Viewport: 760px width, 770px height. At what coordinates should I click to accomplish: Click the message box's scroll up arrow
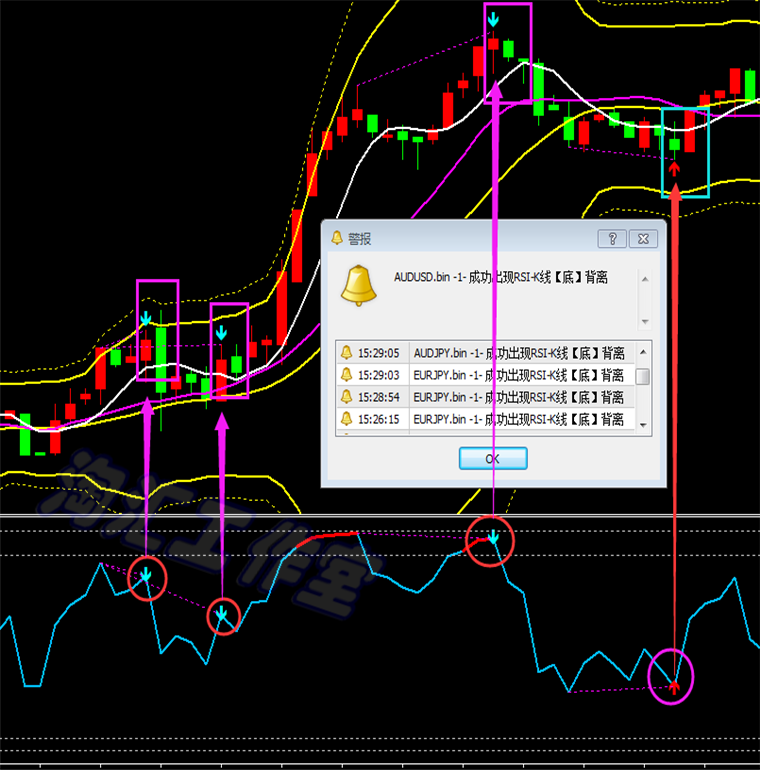(645, 279)
